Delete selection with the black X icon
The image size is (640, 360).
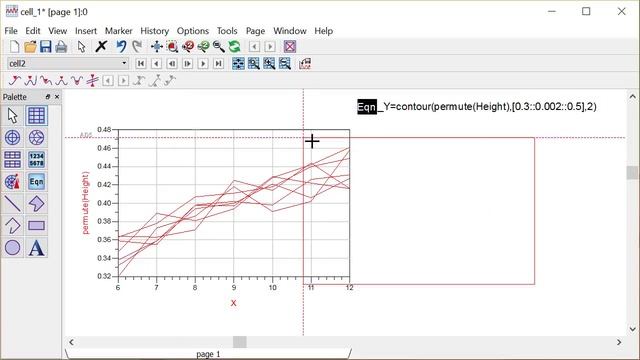tap(101, 46)
